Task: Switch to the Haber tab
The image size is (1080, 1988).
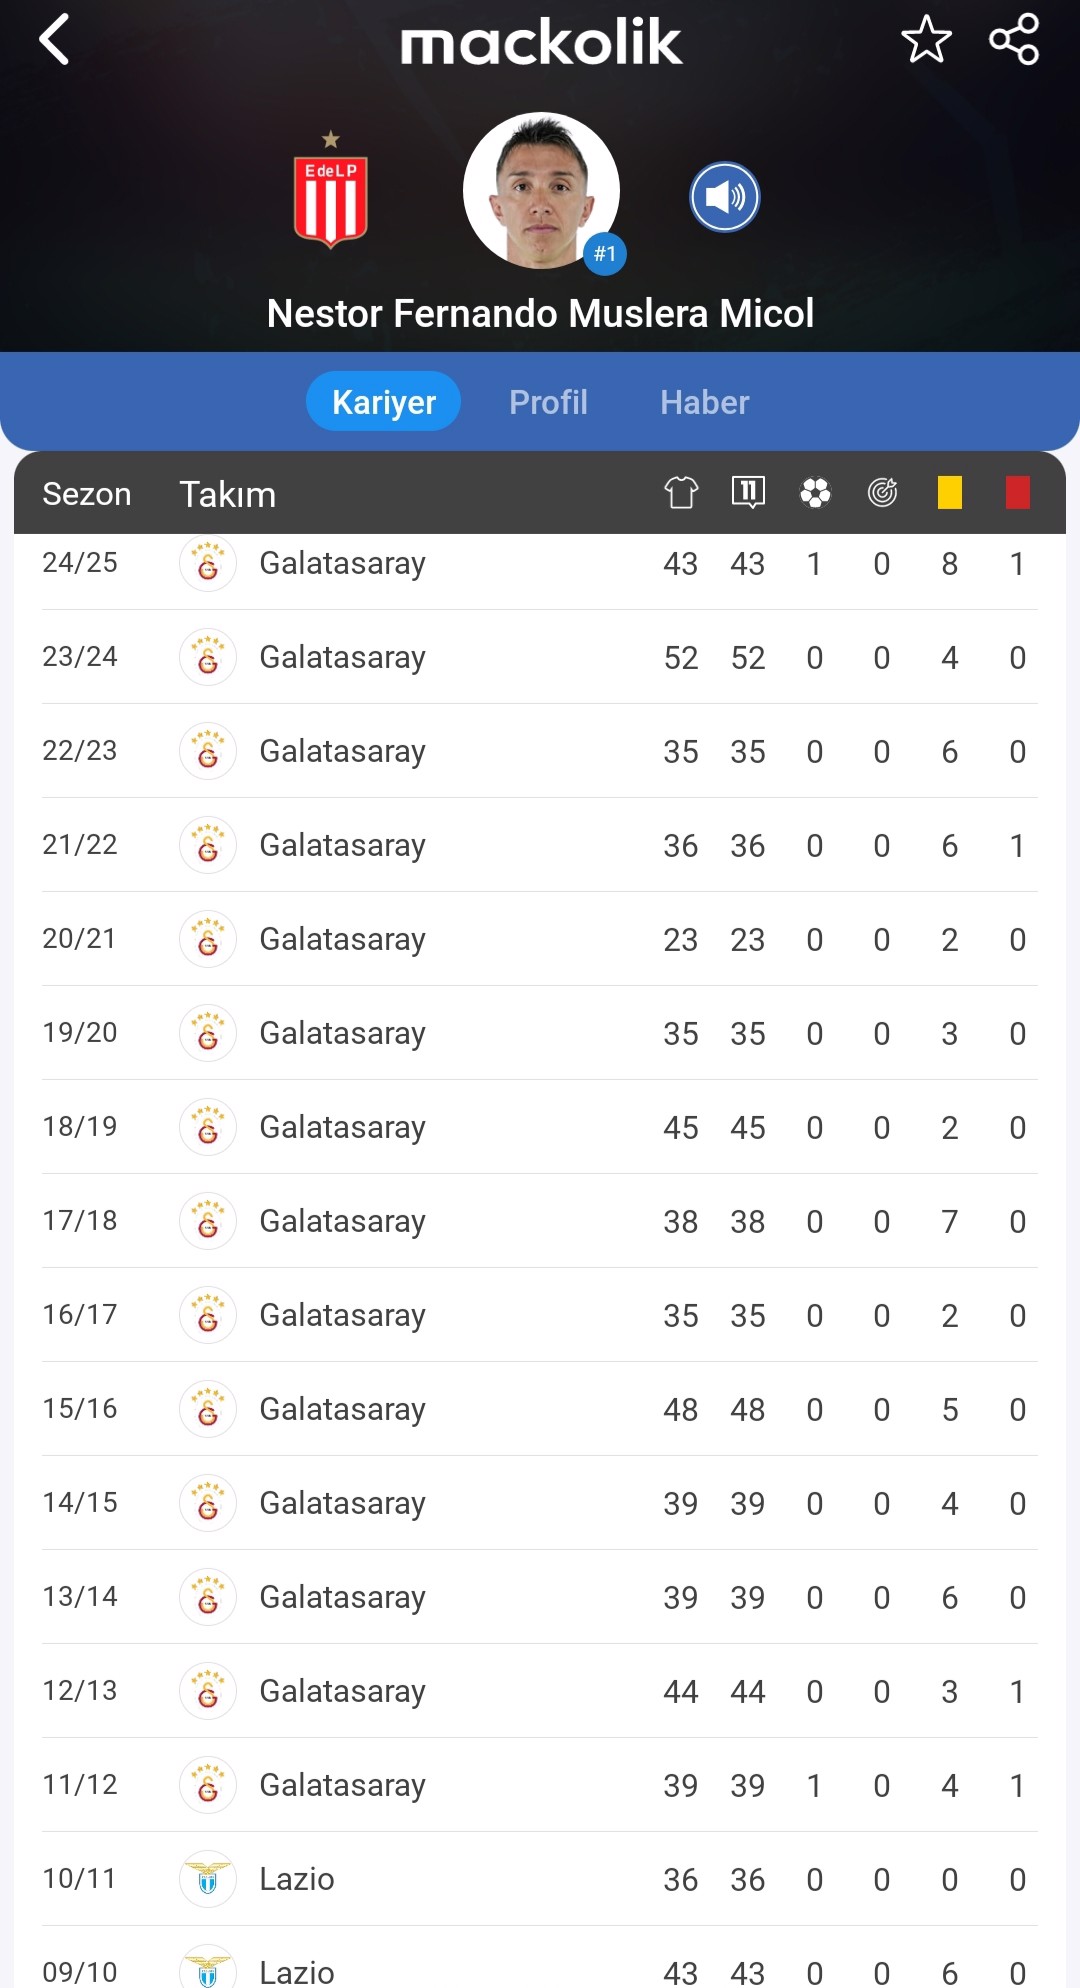Action: coord(705,402)
